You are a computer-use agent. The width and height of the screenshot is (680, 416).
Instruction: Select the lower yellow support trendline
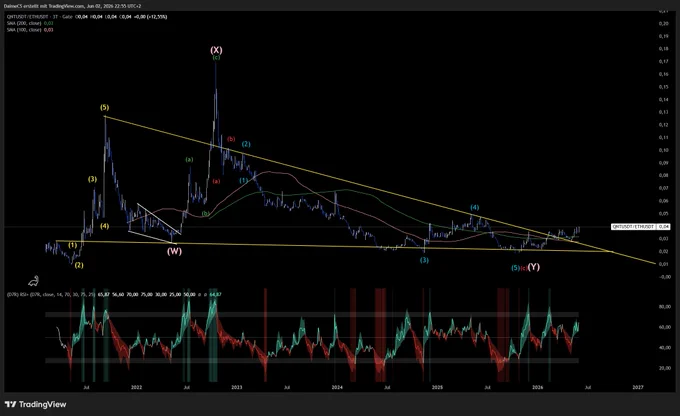click(334, 246)
